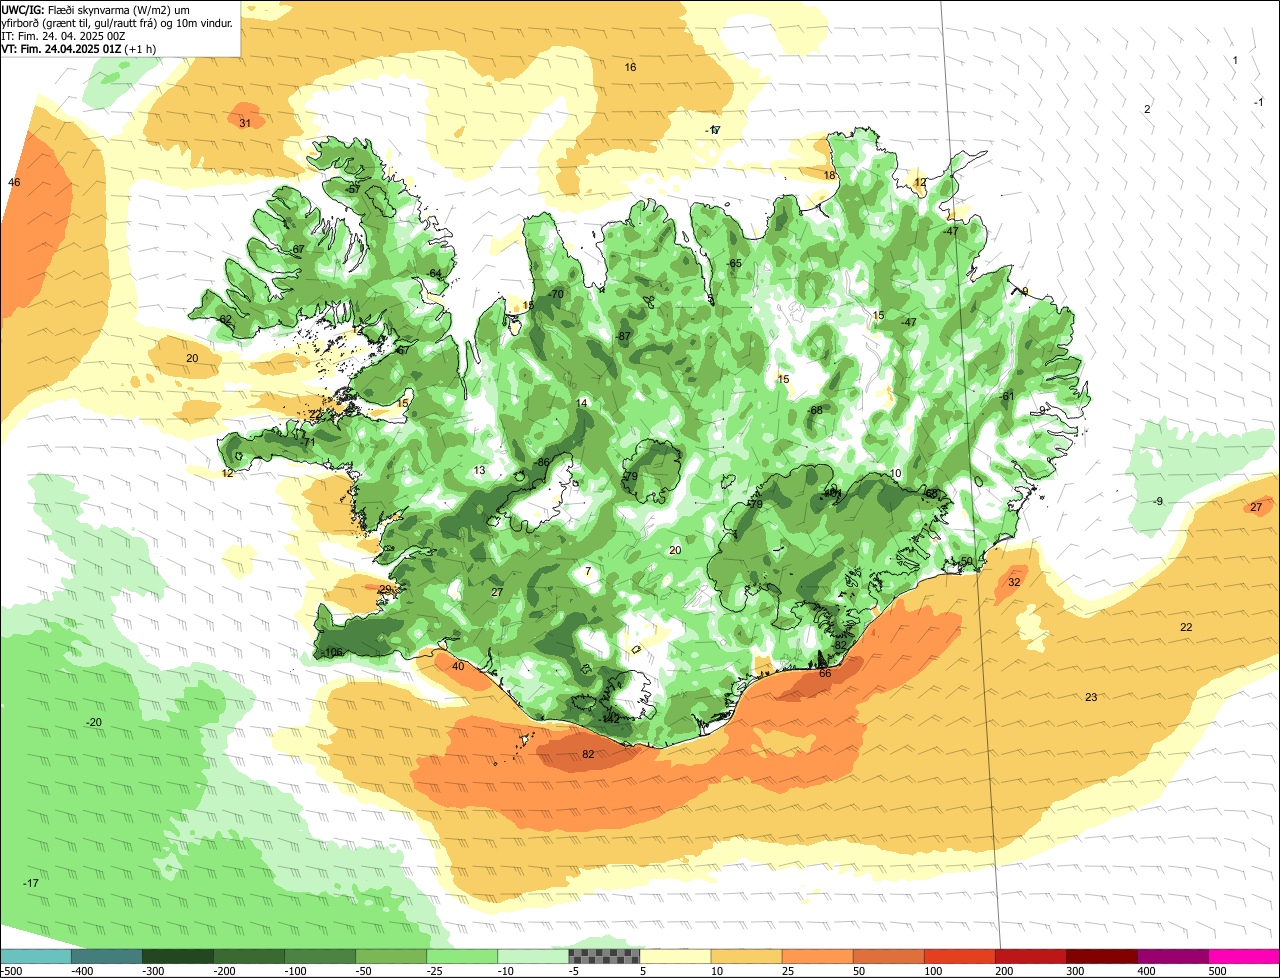Click the value '31' in the northwest orange spot
The width and height of the screenshot is (1280, 978).
(x=245, y=124)
